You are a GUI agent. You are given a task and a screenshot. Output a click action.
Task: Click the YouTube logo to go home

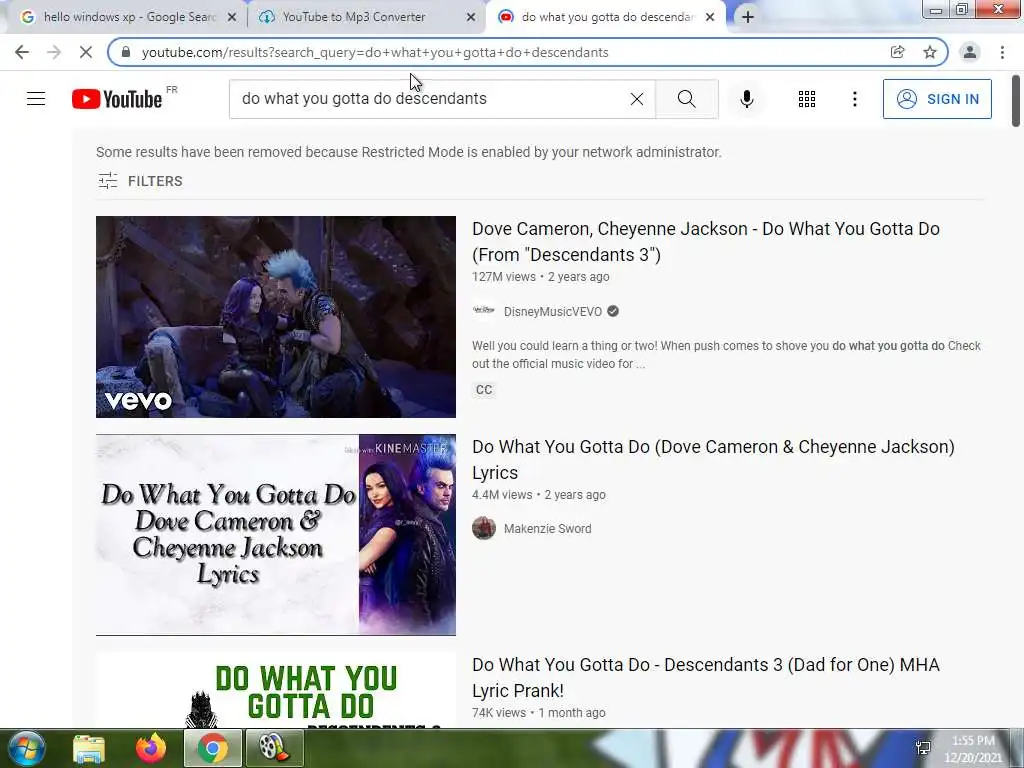point(117,99)
